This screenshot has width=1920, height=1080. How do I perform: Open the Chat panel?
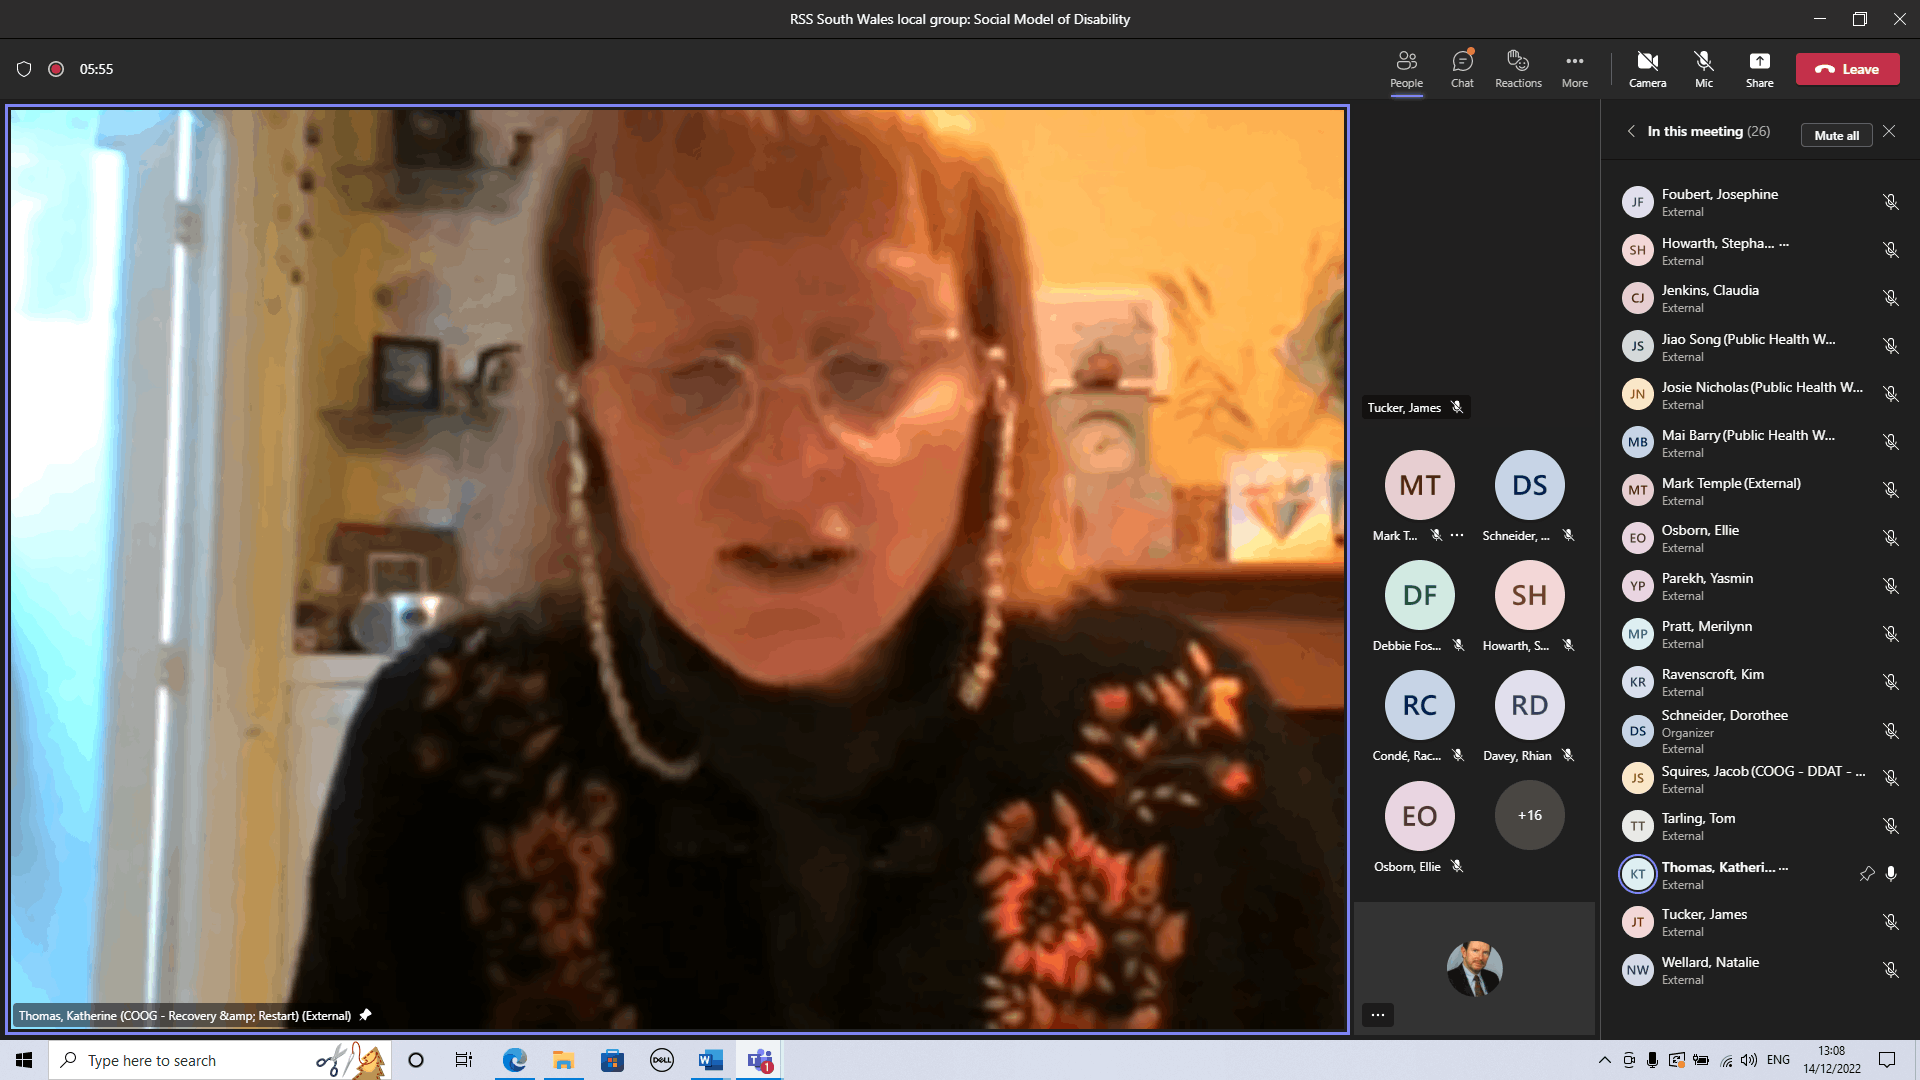pos(1460,69)
